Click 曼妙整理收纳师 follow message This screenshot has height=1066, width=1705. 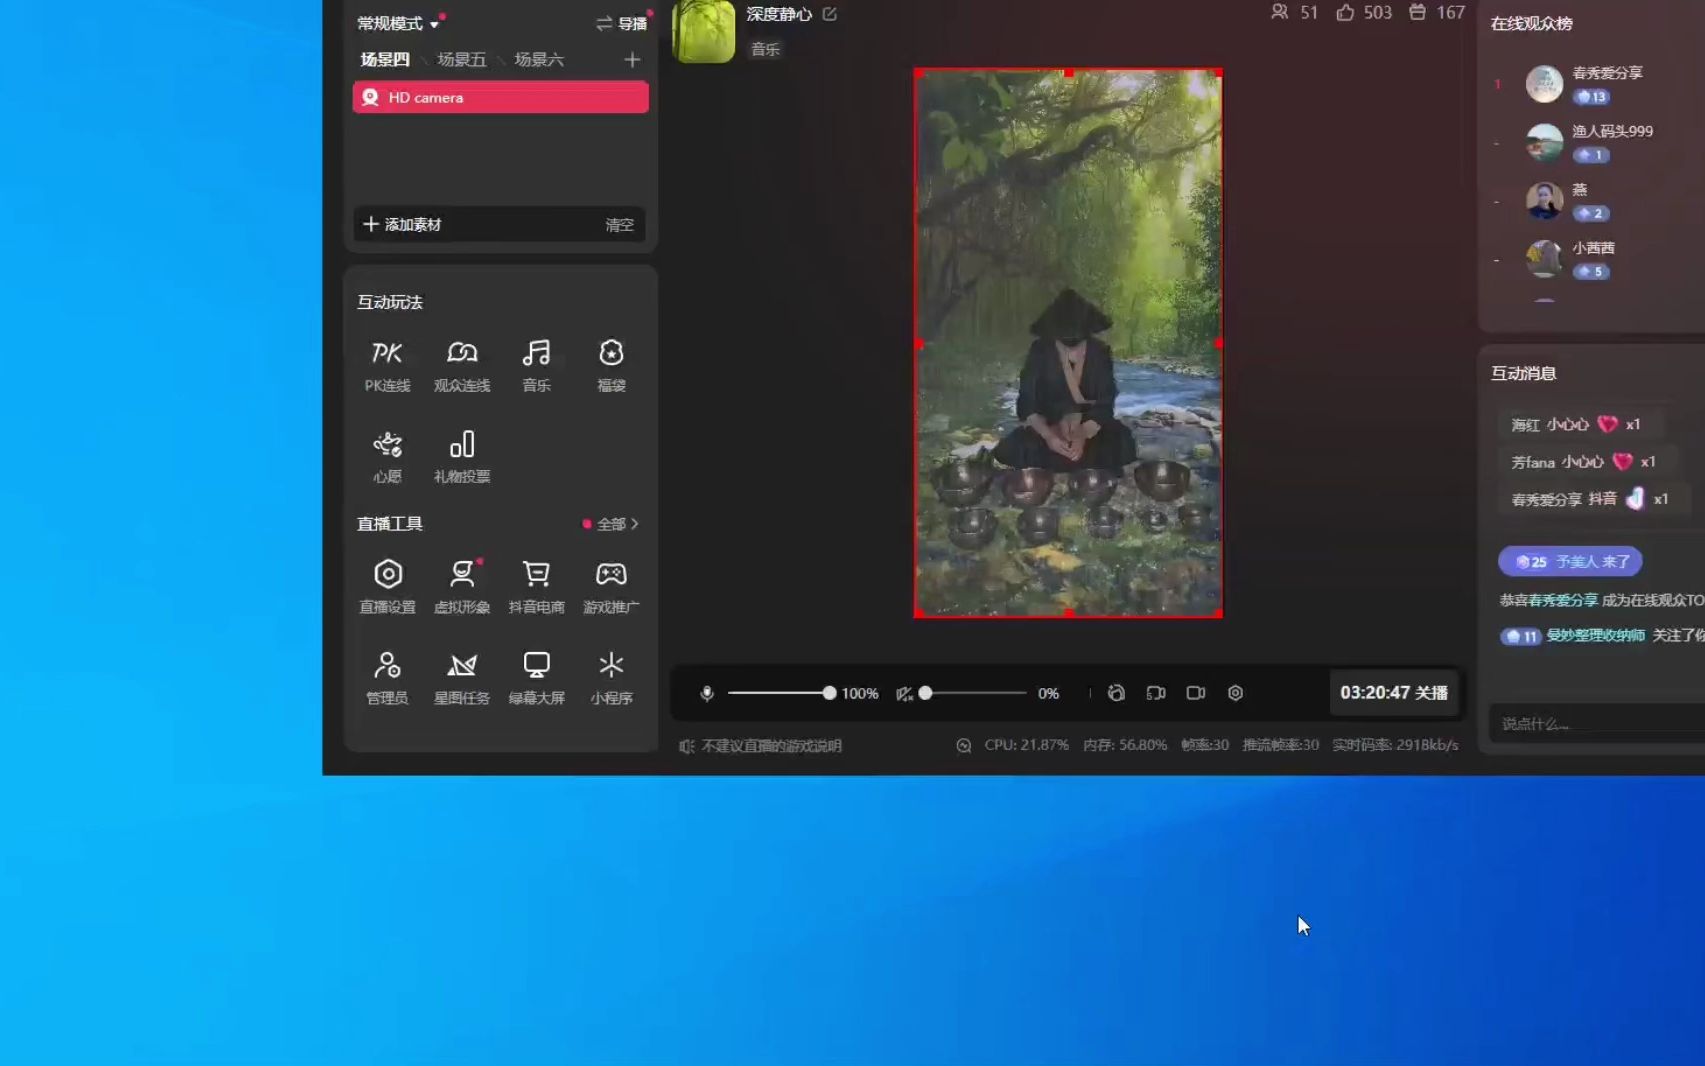(1602, 636)
